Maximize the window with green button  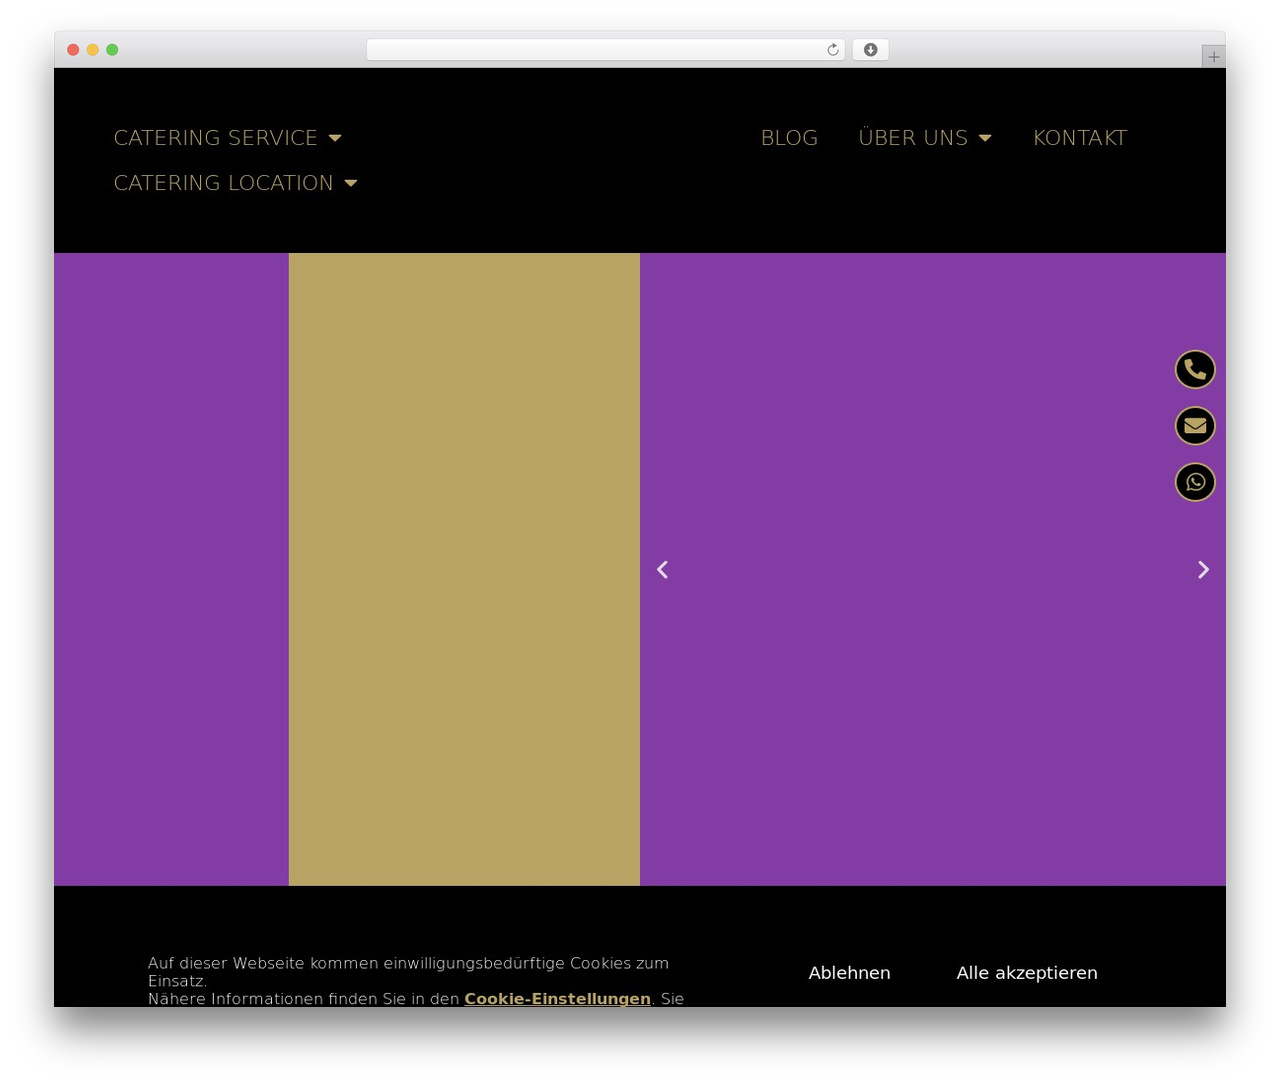point(112,50)
